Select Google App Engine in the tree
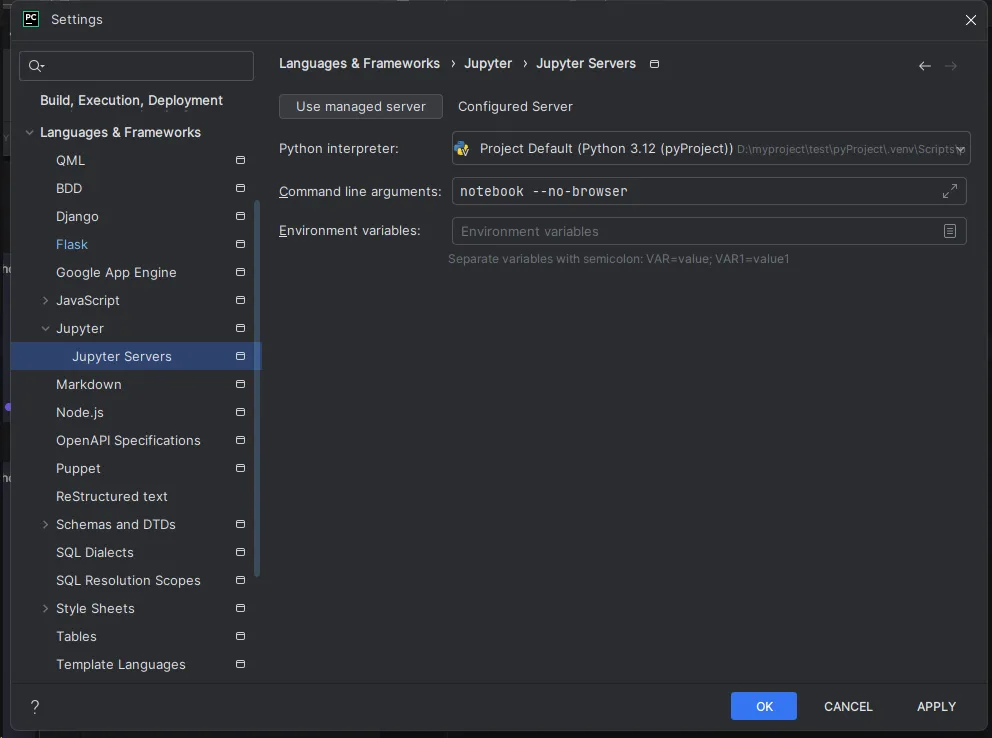 point(116,273)
